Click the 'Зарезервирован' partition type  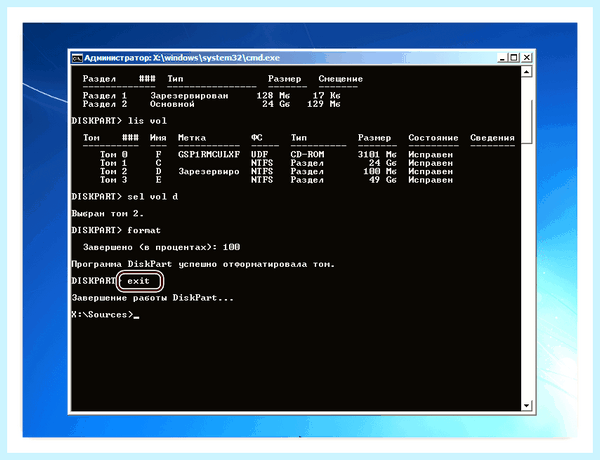pyautogui.click(x=189, y=96)
